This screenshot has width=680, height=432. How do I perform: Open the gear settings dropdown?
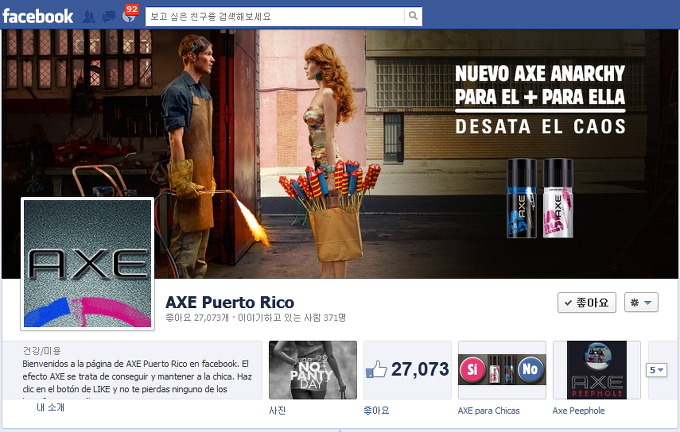(640, 302)
